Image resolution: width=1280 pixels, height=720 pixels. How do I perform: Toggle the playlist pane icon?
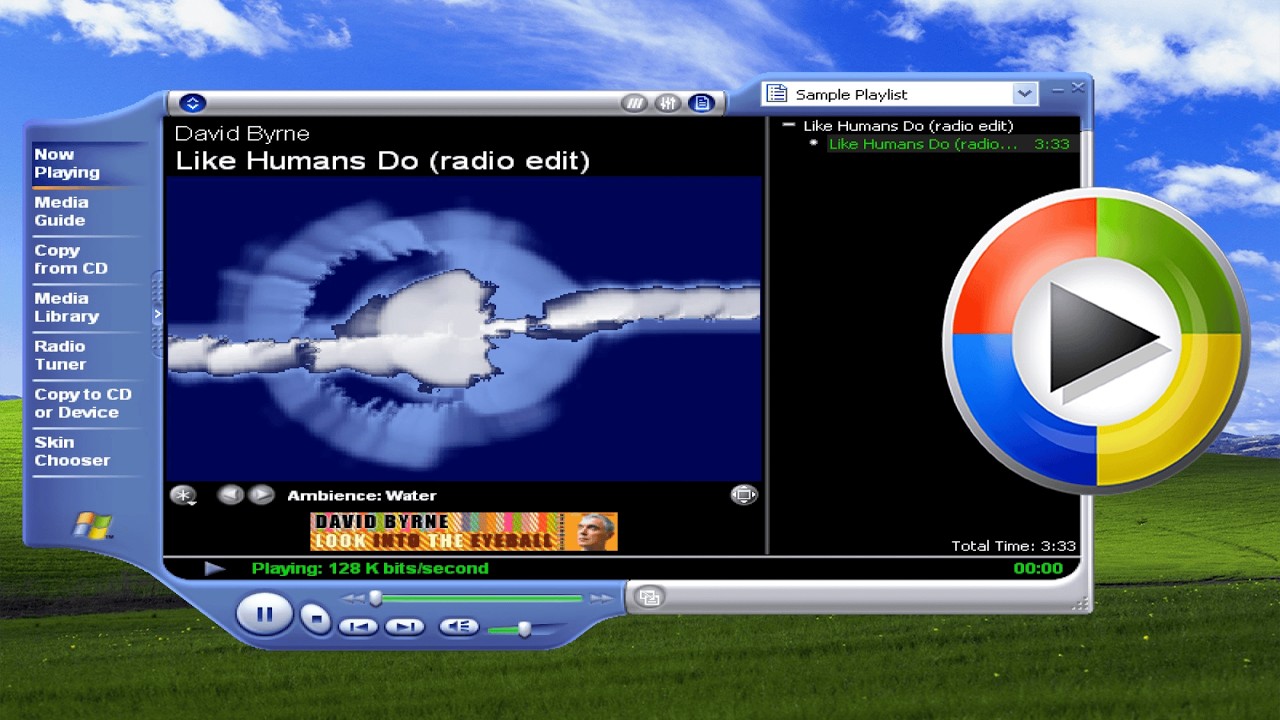(x=701, y=103)
